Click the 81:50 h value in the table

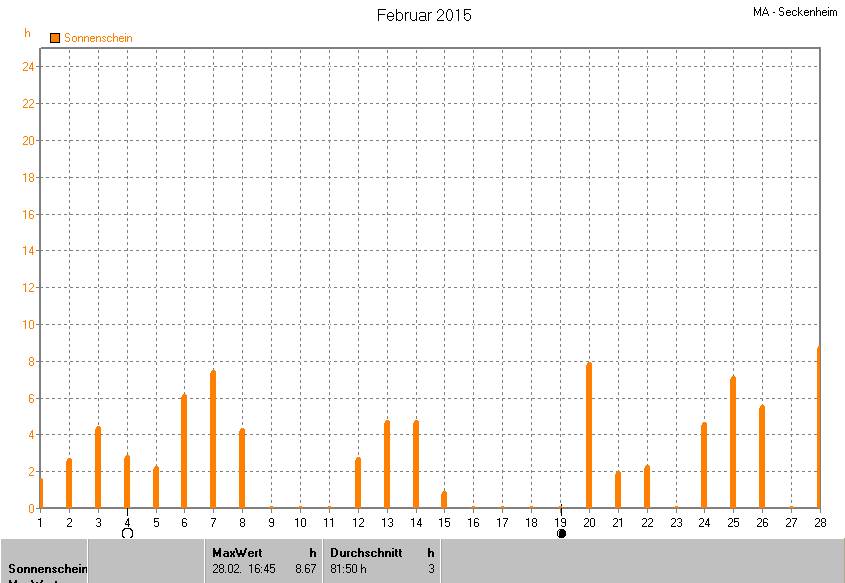point(350,569)
